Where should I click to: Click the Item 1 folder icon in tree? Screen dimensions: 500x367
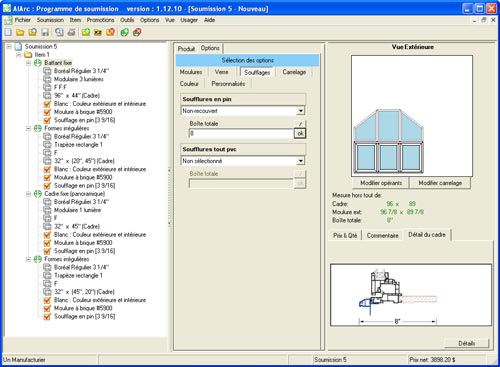(x=28, y=54)
